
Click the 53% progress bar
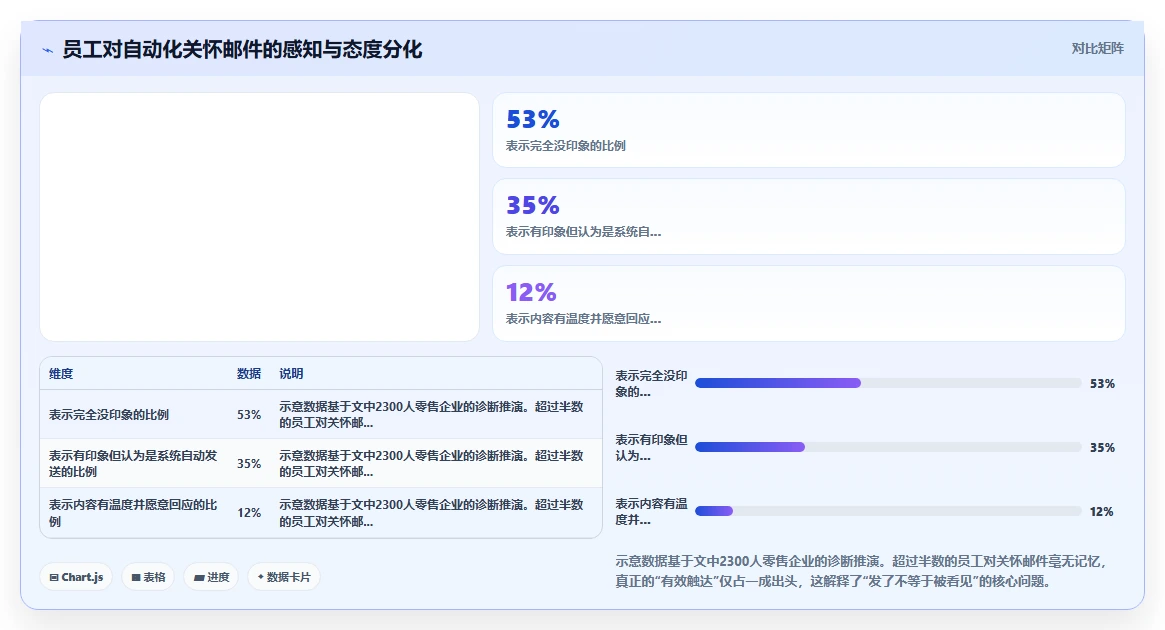tap(888, 383)
